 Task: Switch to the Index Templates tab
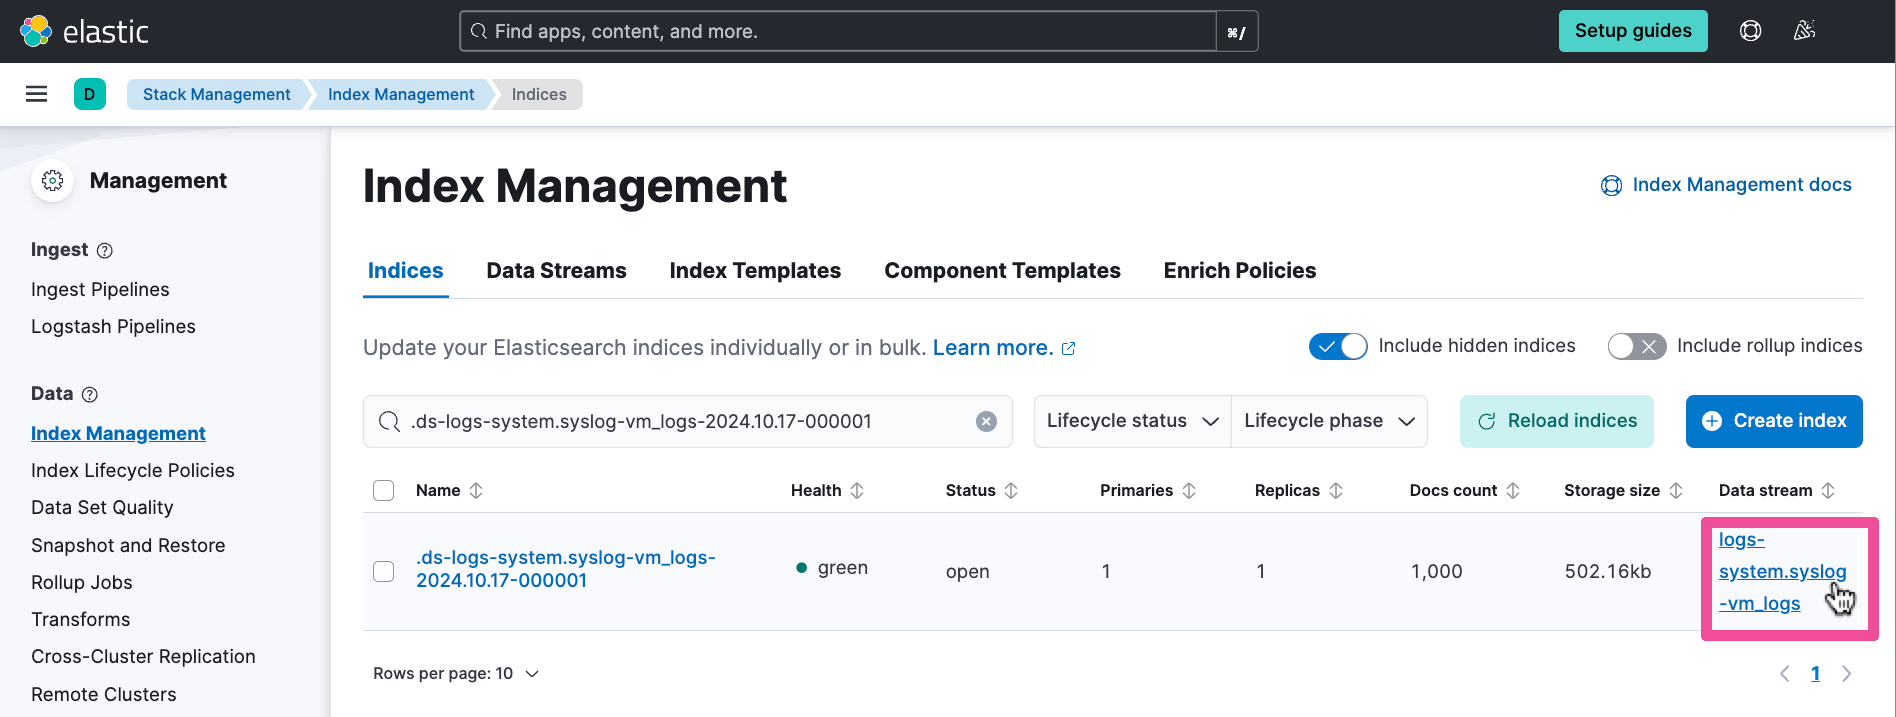[755, 271]
